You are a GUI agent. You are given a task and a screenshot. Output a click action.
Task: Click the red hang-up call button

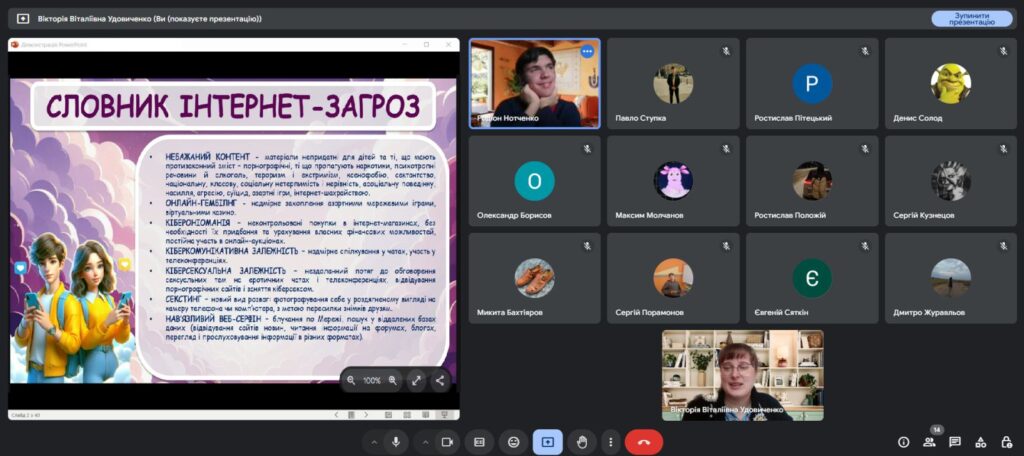tap(643, 441)
